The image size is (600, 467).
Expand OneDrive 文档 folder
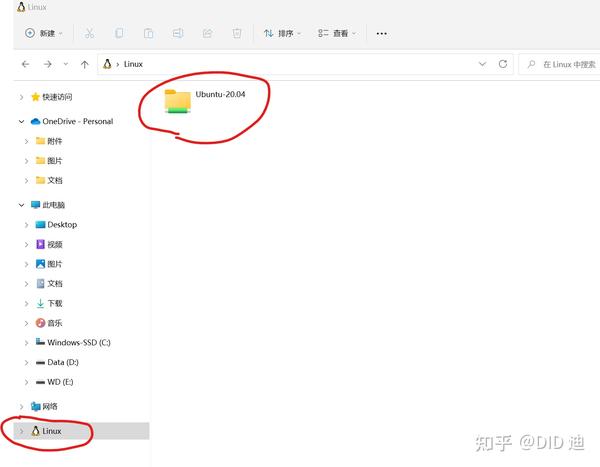(26, 180)
